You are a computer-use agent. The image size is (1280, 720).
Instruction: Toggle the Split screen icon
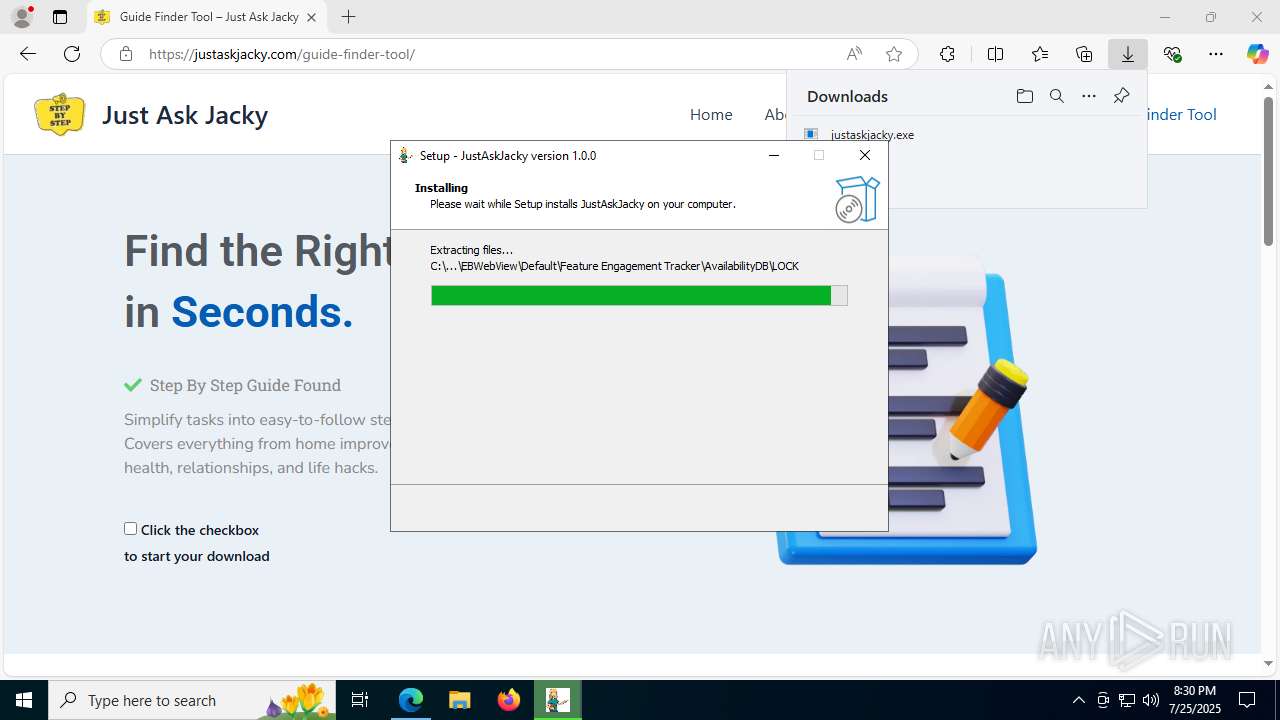tap(995, 54)
